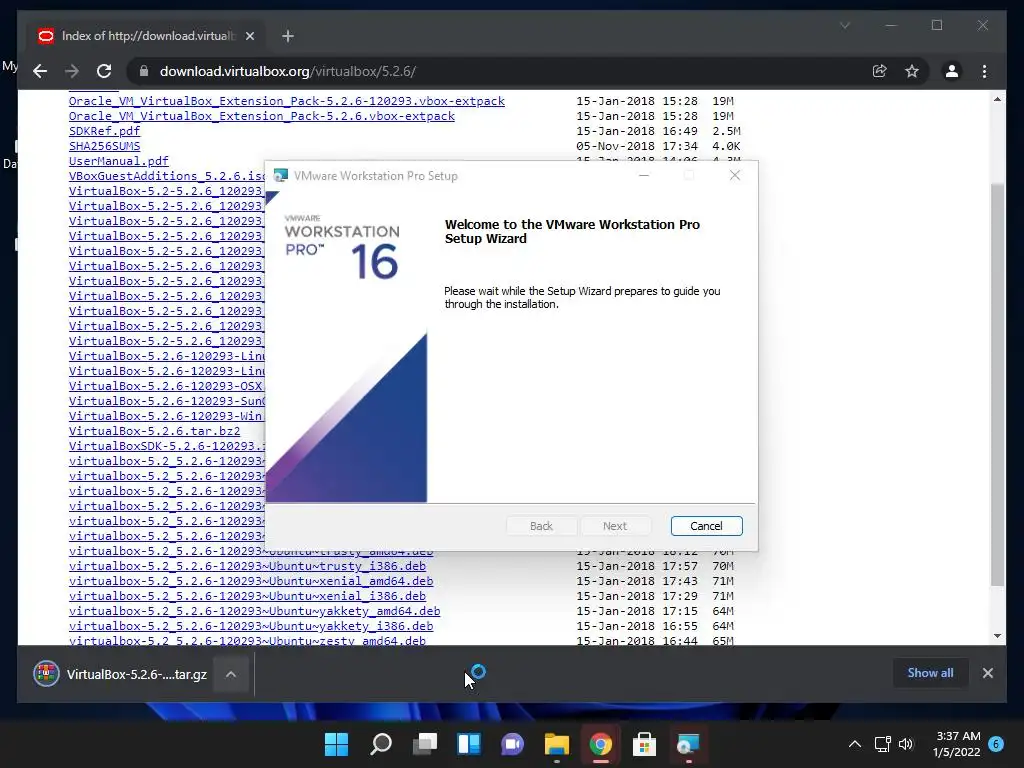Open Ubuntu yakkety amd64.deb link
This screenshot has height=768, width=1024.
pyautogui.click(x=255, y=612)
